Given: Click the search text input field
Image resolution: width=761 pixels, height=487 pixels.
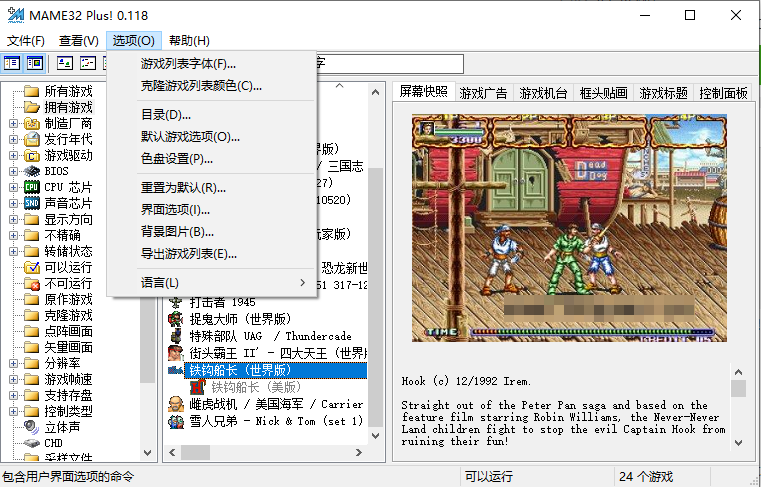Looking at the screenshot, I should 390,64.
